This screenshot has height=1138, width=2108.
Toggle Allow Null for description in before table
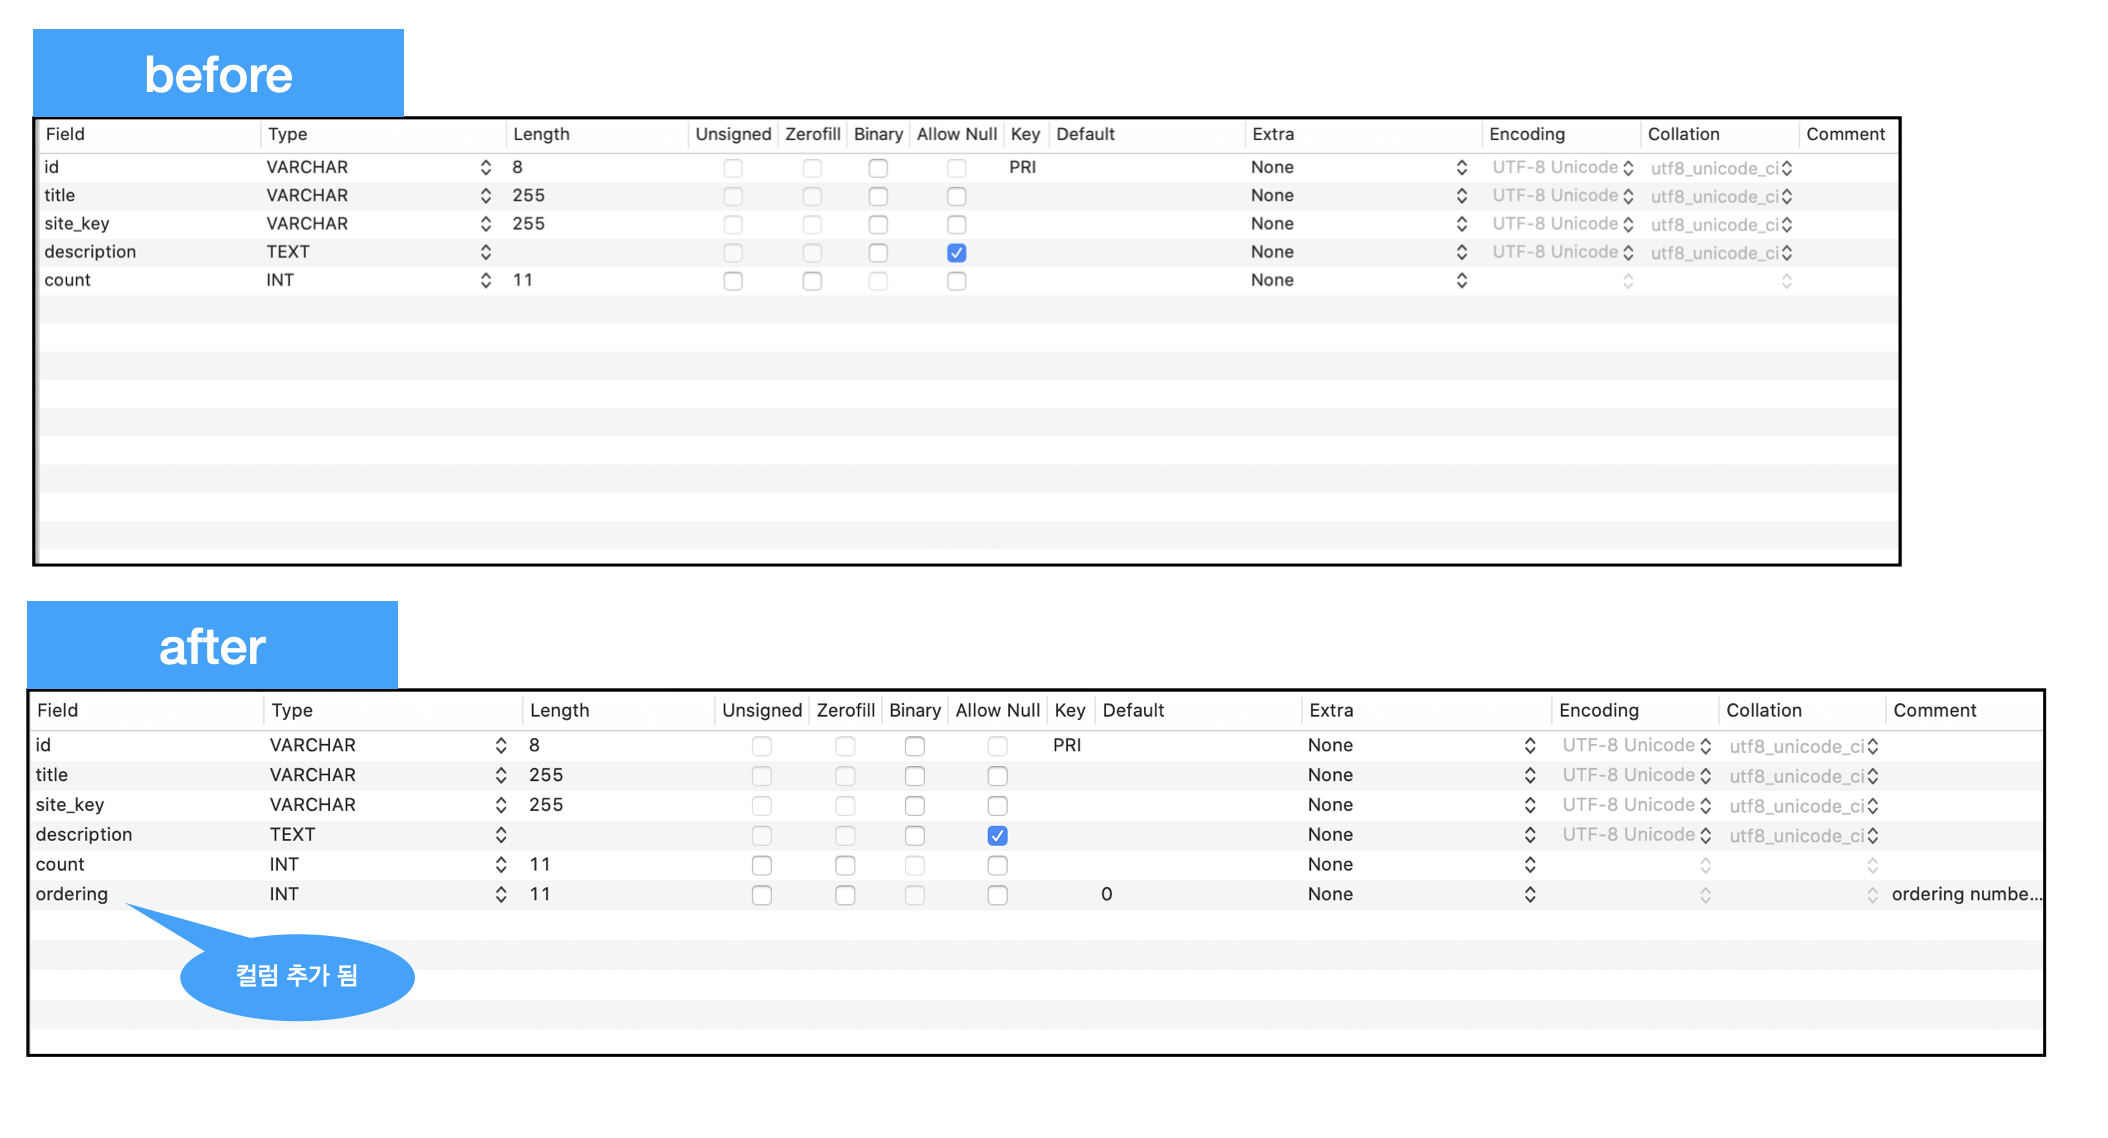[x=956, y=253]
